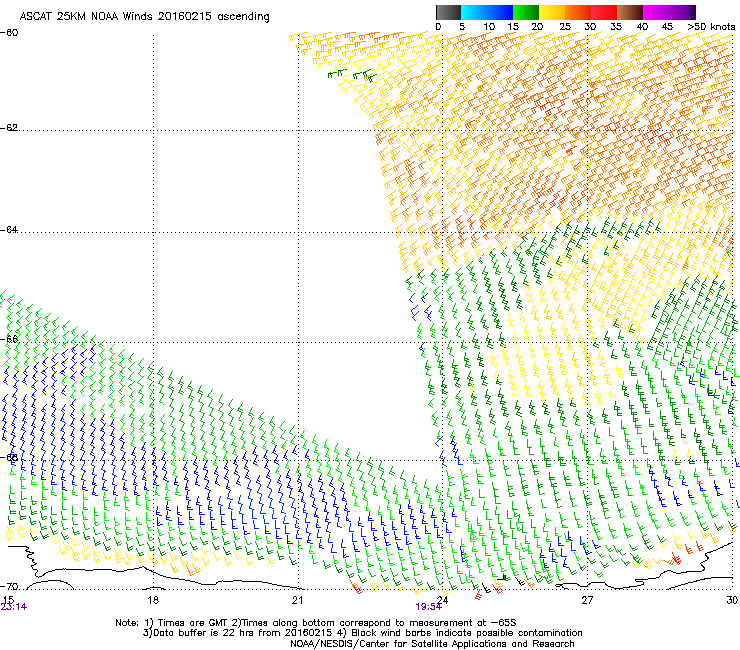Choose the yellow 20–25 knots legend swatch
740x650 pixels.
pos(552,12)
